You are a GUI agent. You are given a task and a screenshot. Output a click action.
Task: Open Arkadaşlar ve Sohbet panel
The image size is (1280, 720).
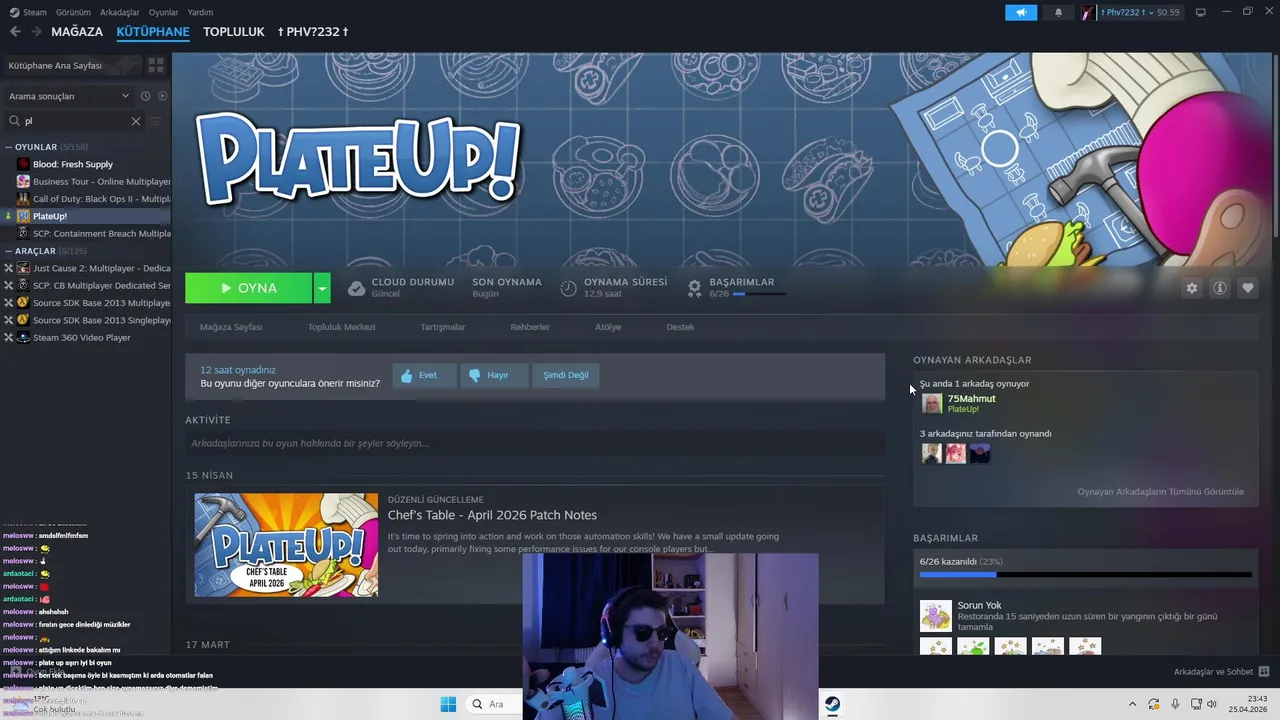click(x=1222, y=672)
